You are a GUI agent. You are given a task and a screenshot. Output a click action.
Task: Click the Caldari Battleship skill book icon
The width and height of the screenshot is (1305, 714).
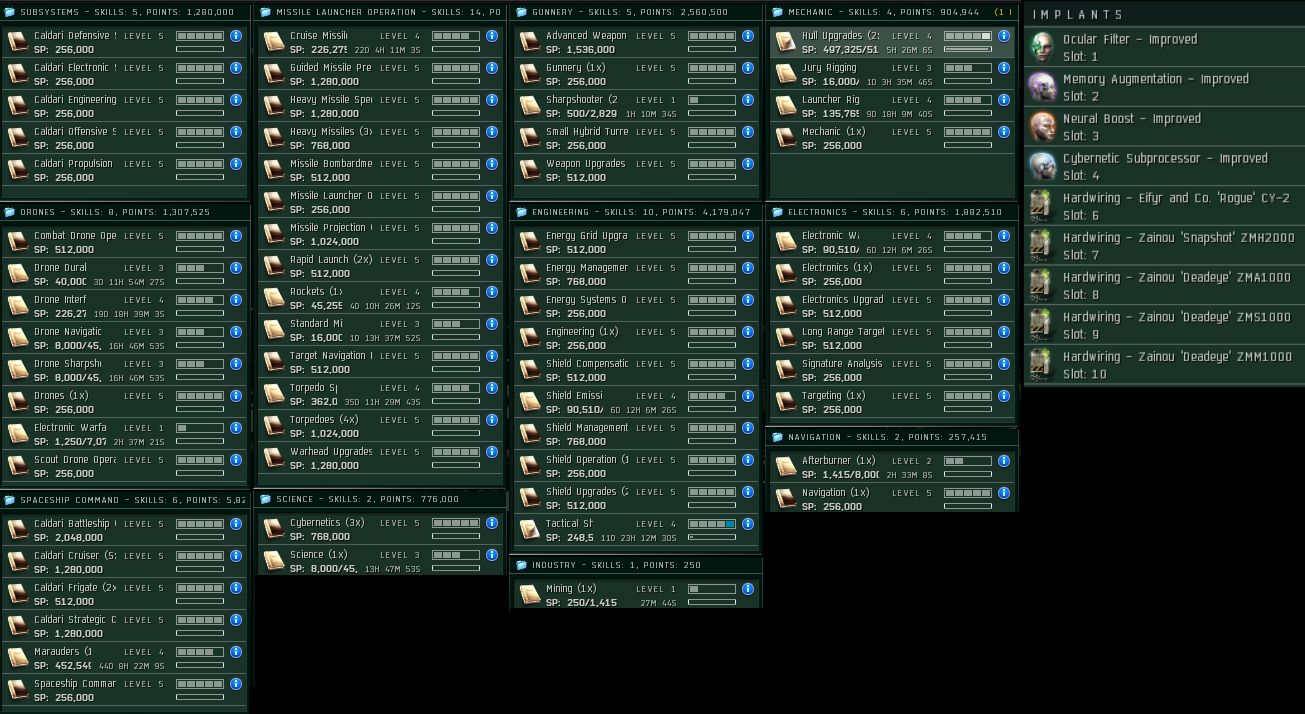tap(17, 530)
